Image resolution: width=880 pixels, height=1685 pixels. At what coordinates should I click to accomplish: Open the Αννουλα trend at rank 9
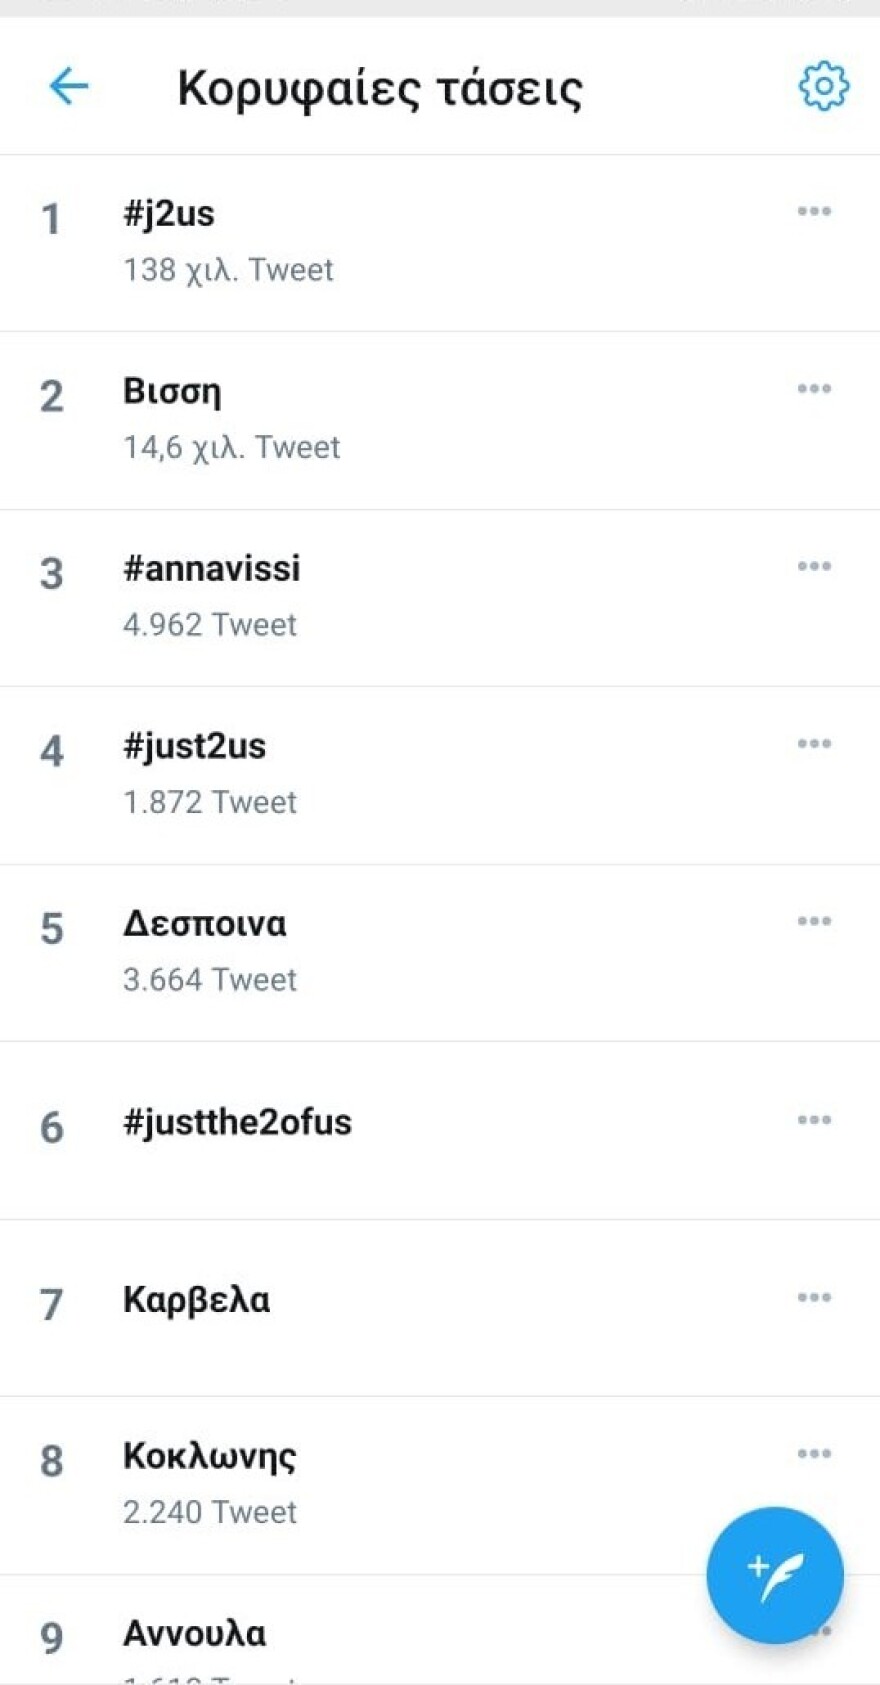[194, 1634]
